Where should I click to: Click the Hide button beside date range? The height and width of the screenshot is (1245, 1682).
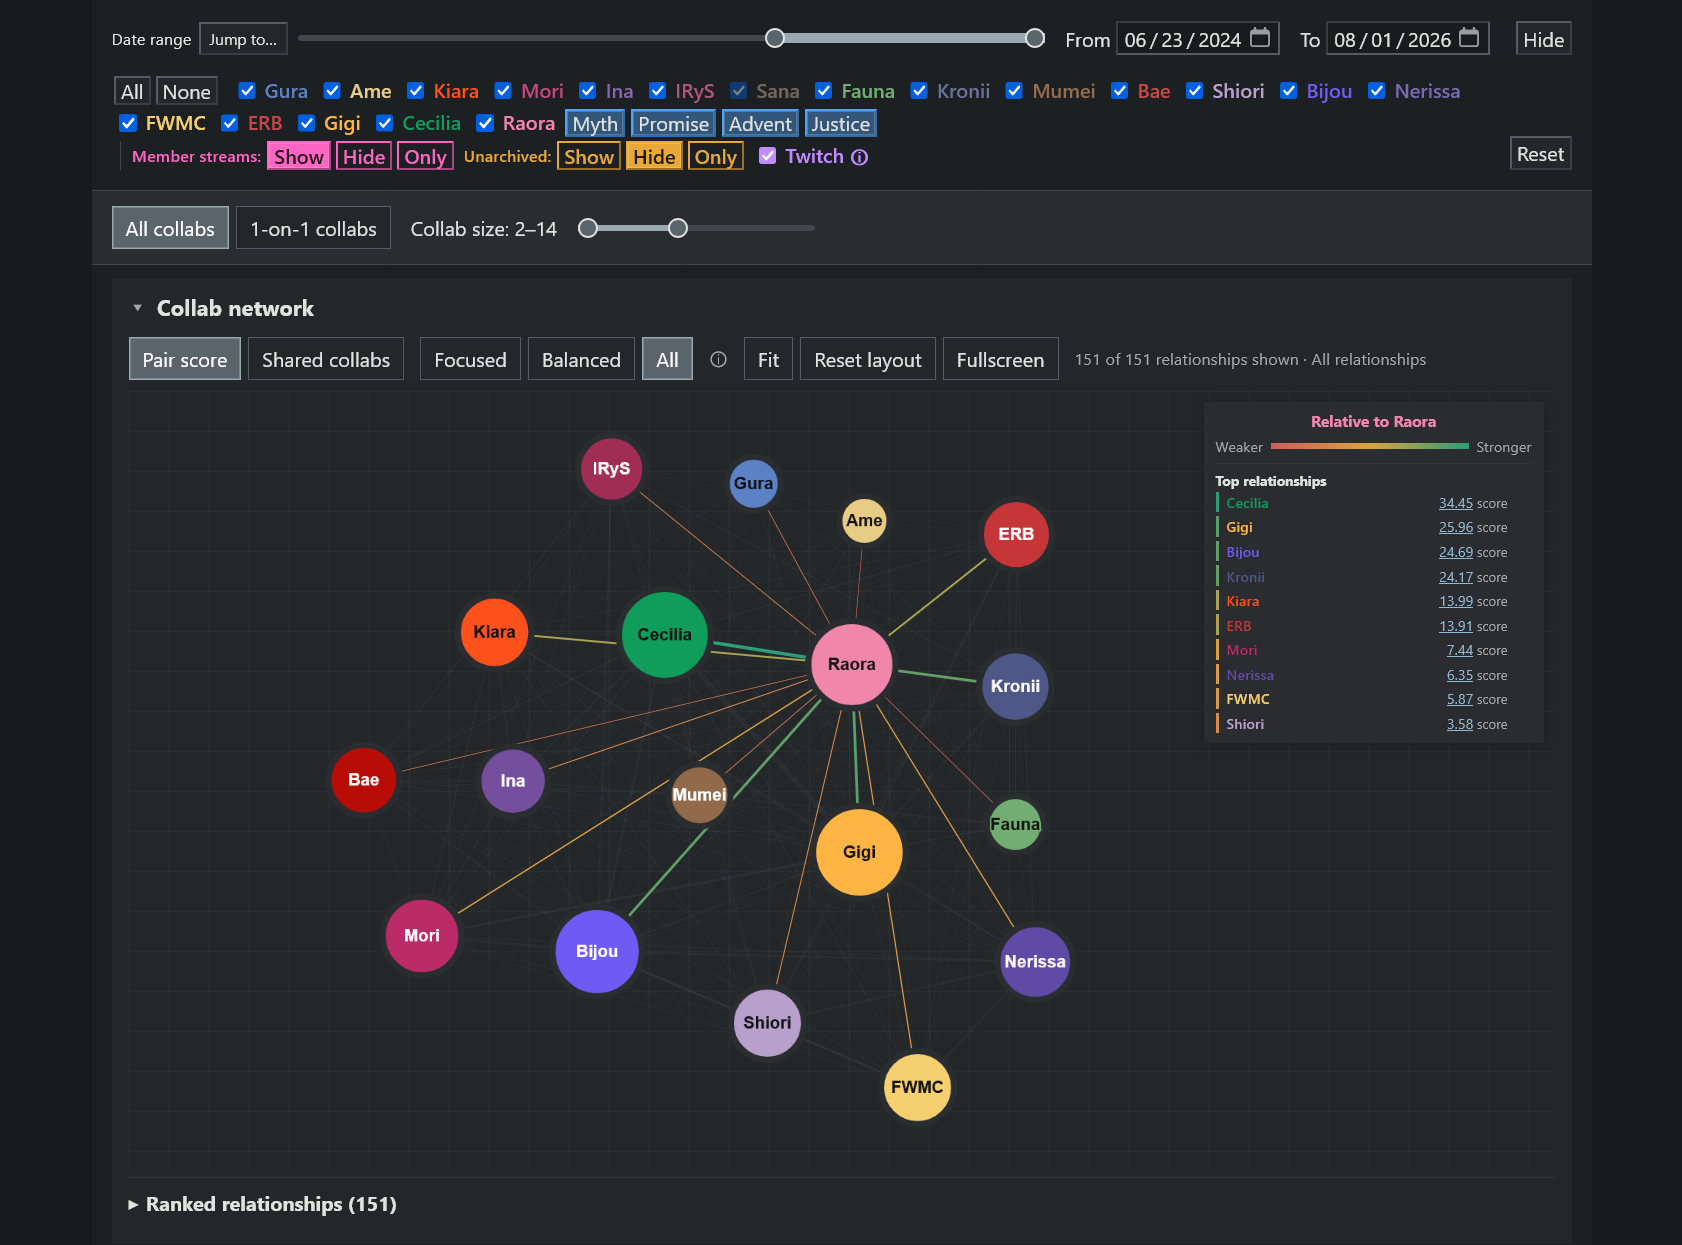tap(1543, 39)
